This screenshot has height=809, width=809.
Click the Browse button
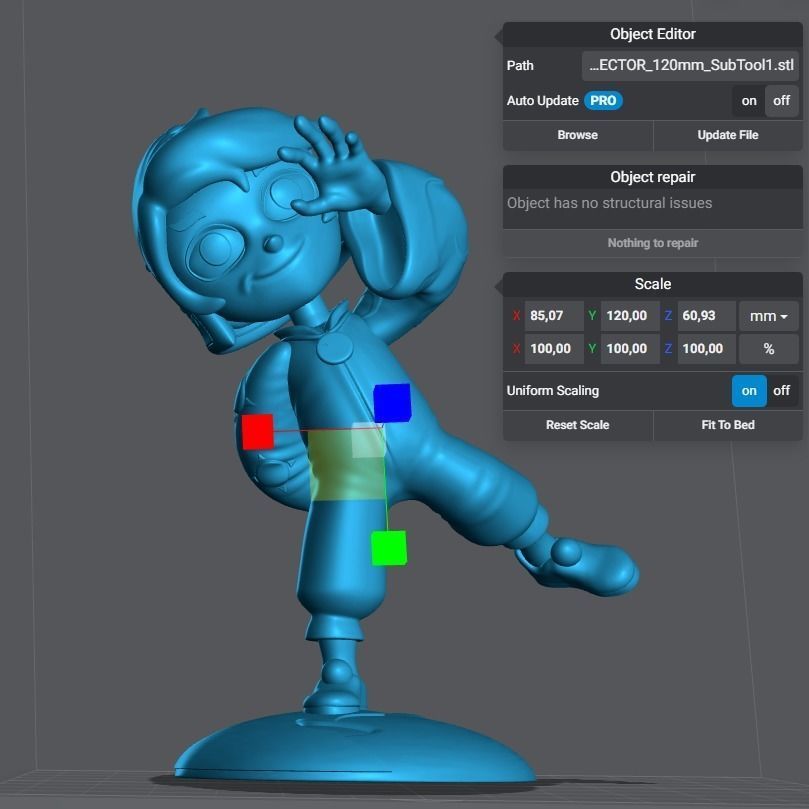(x=577, y=135)
